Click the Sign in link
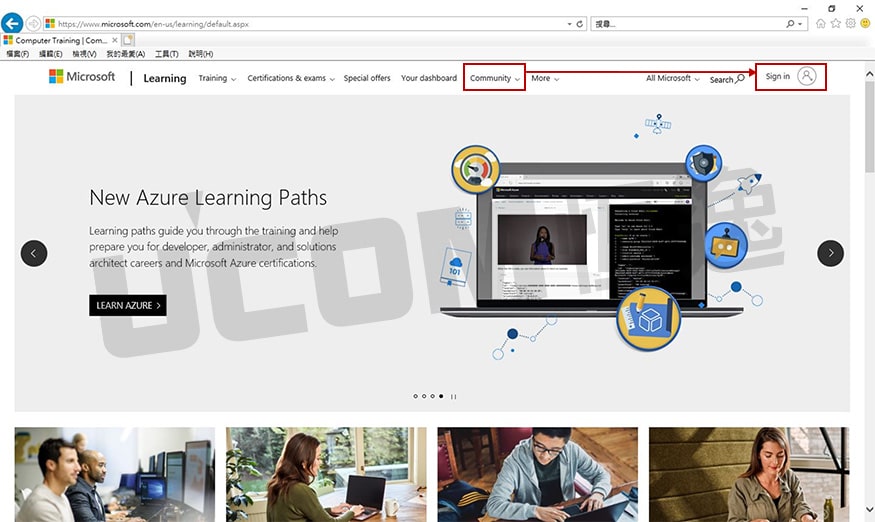Screen dimensions: 875x522 777,76
